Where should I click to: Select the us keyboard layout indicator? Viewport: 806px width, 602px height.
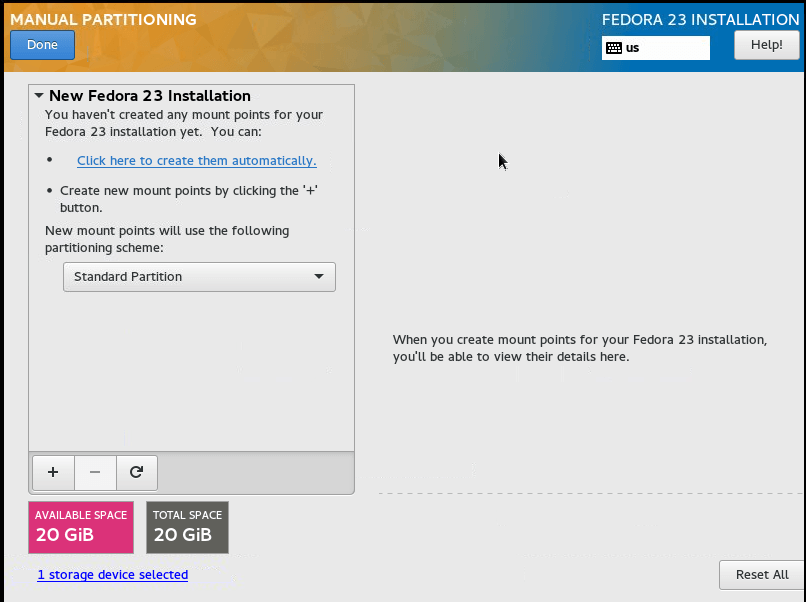(x=656, y=48)
